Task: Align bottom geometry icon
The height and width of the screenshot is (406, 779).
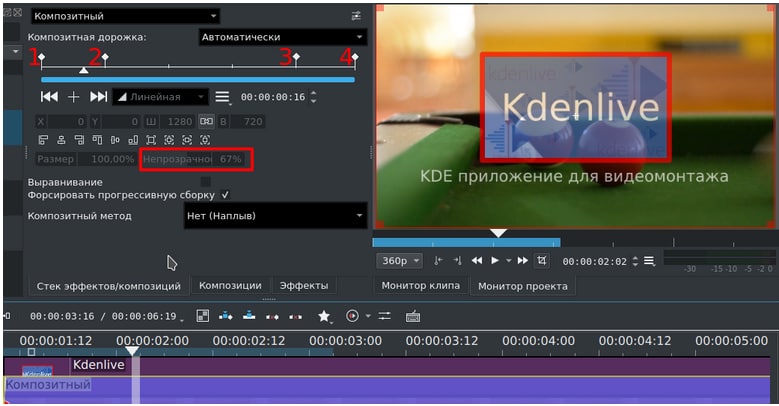Action: click(x=133, y=140)
